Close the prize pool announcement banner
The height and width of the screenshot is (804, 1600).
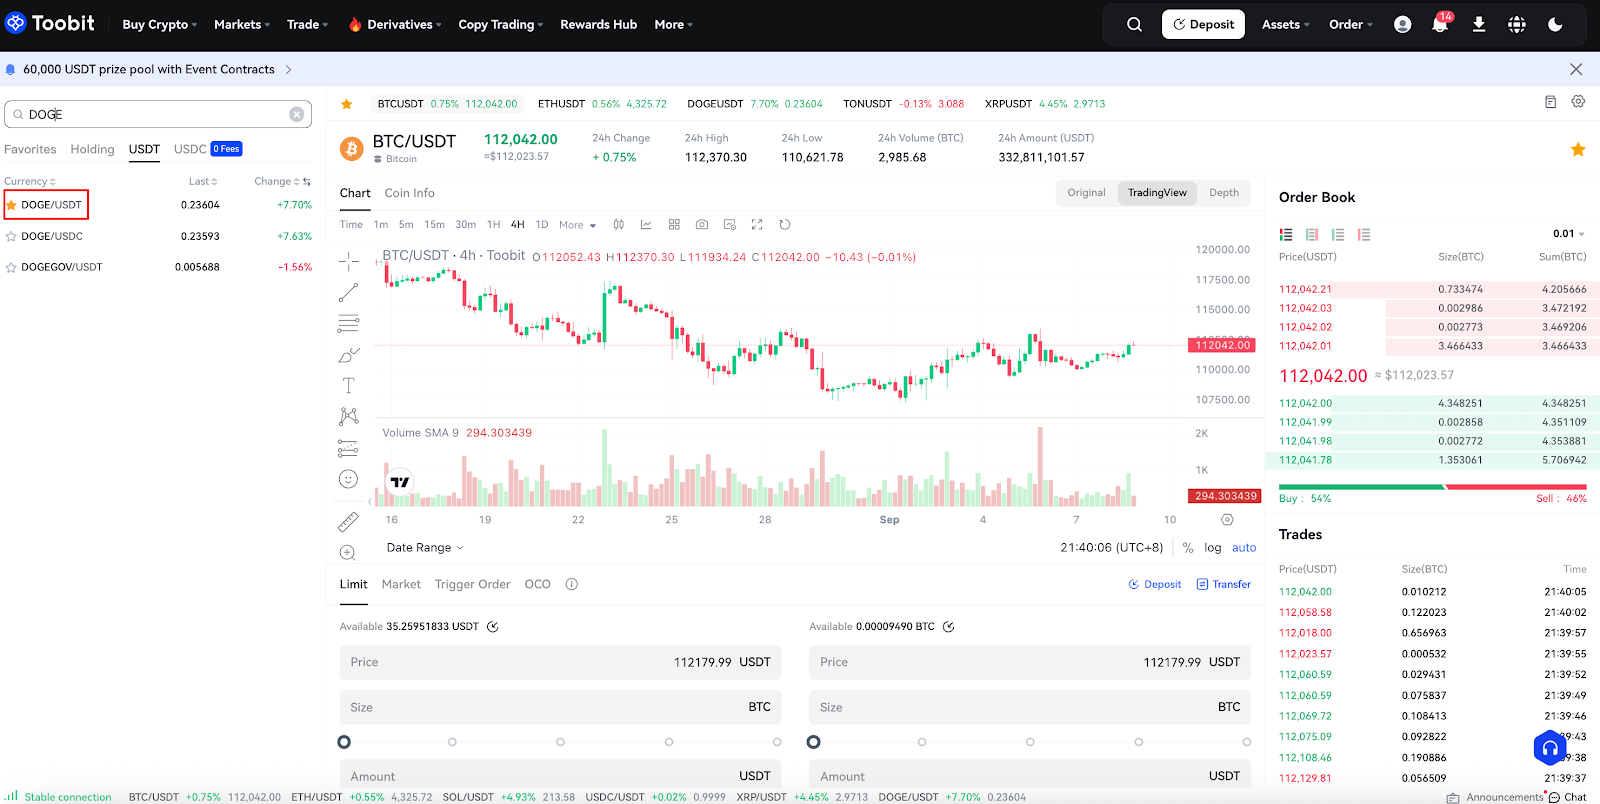1576,69
